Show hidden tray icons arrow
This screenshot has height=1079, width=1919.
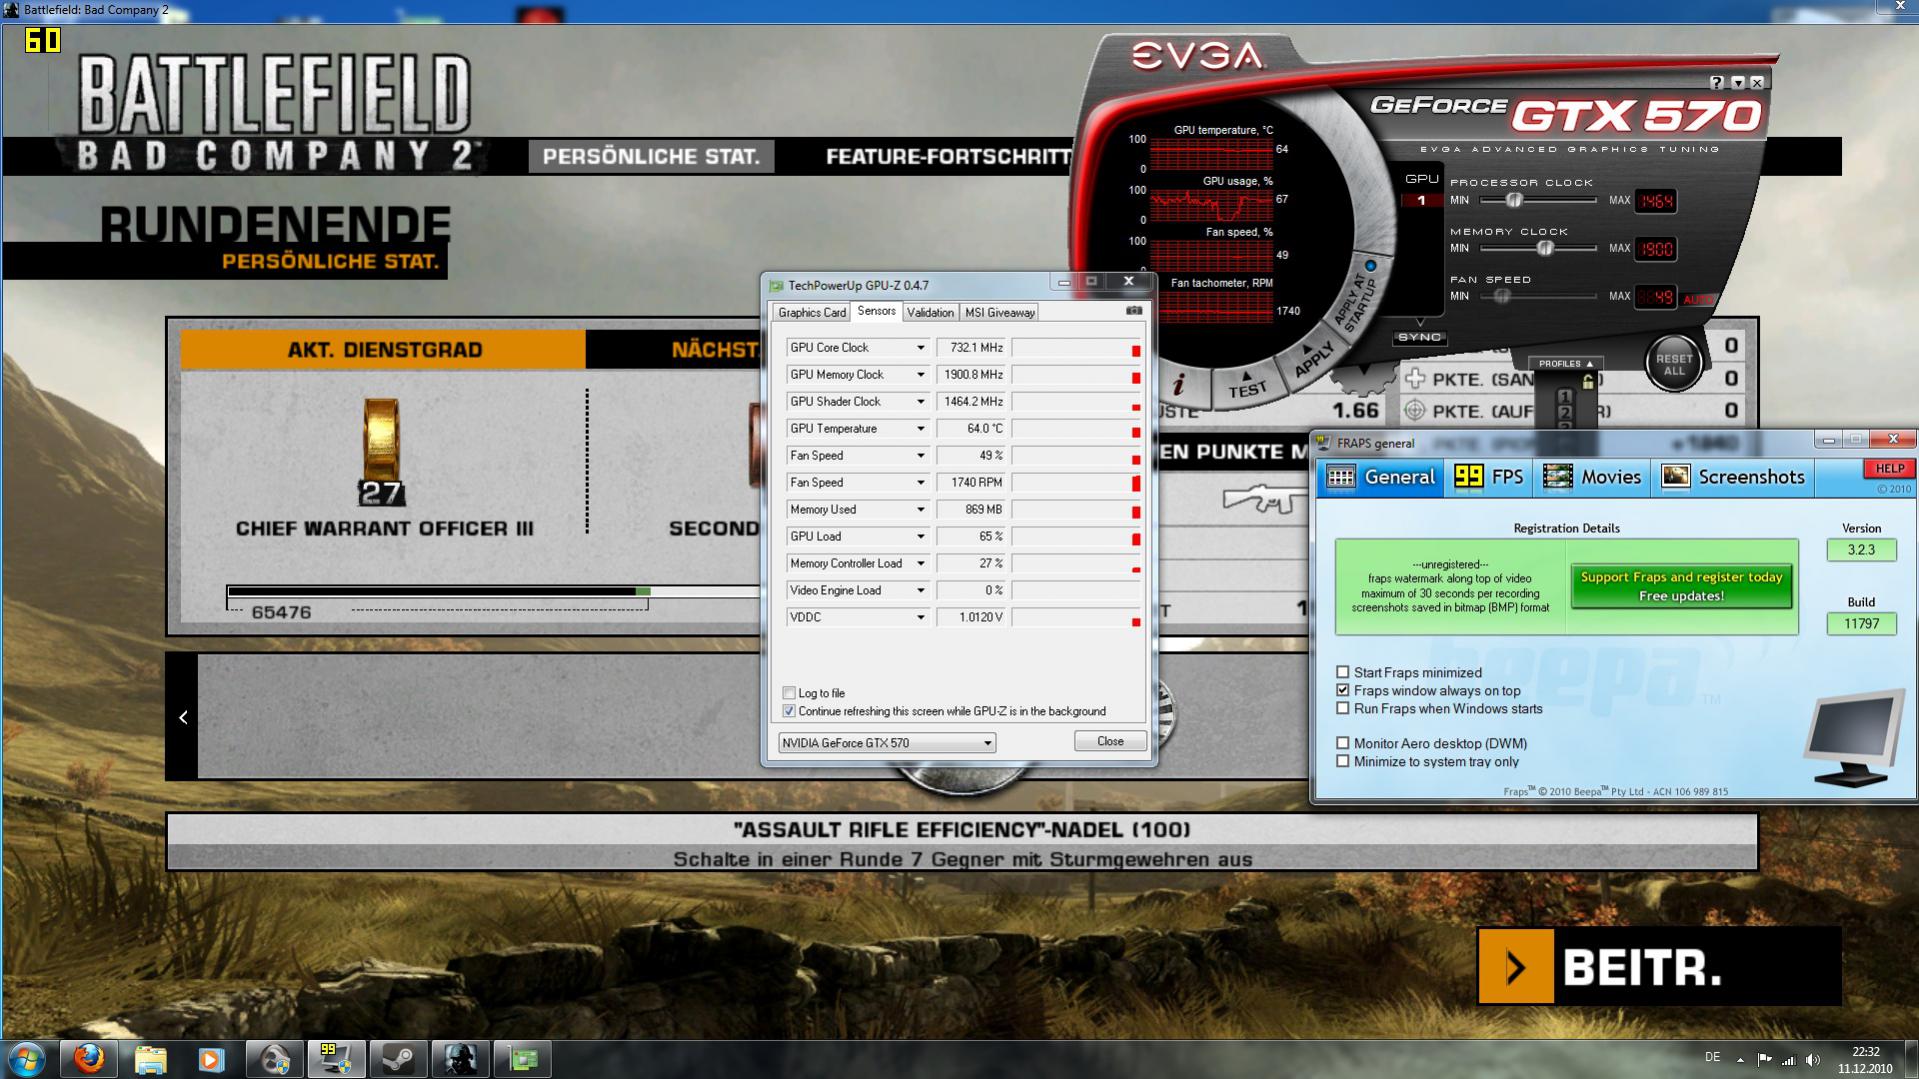pyautogui.click(x=1740, y=1059)
